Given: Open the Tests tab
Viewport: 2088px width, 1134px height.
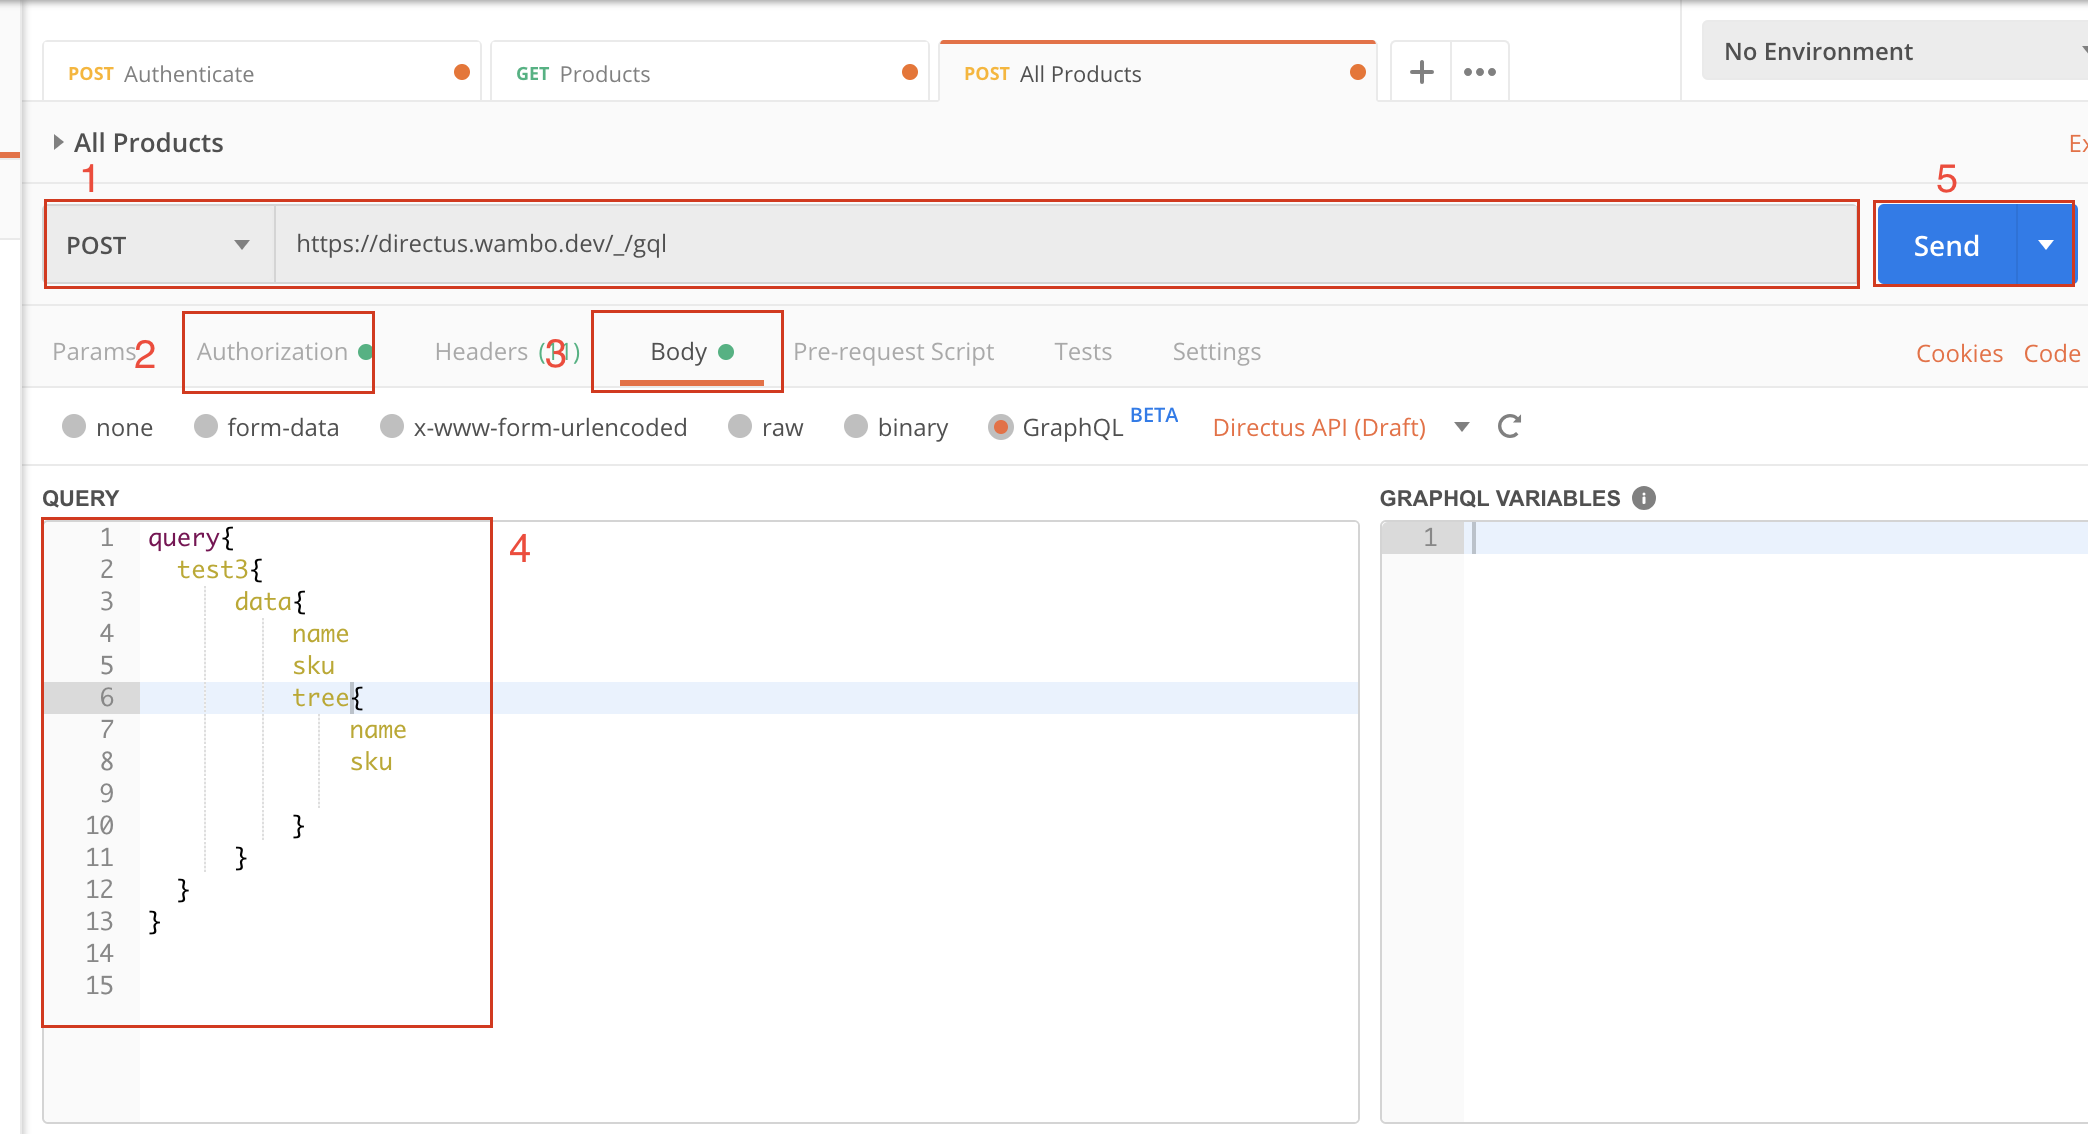Looking at the screenshot, I should (x=1083, y=351).
